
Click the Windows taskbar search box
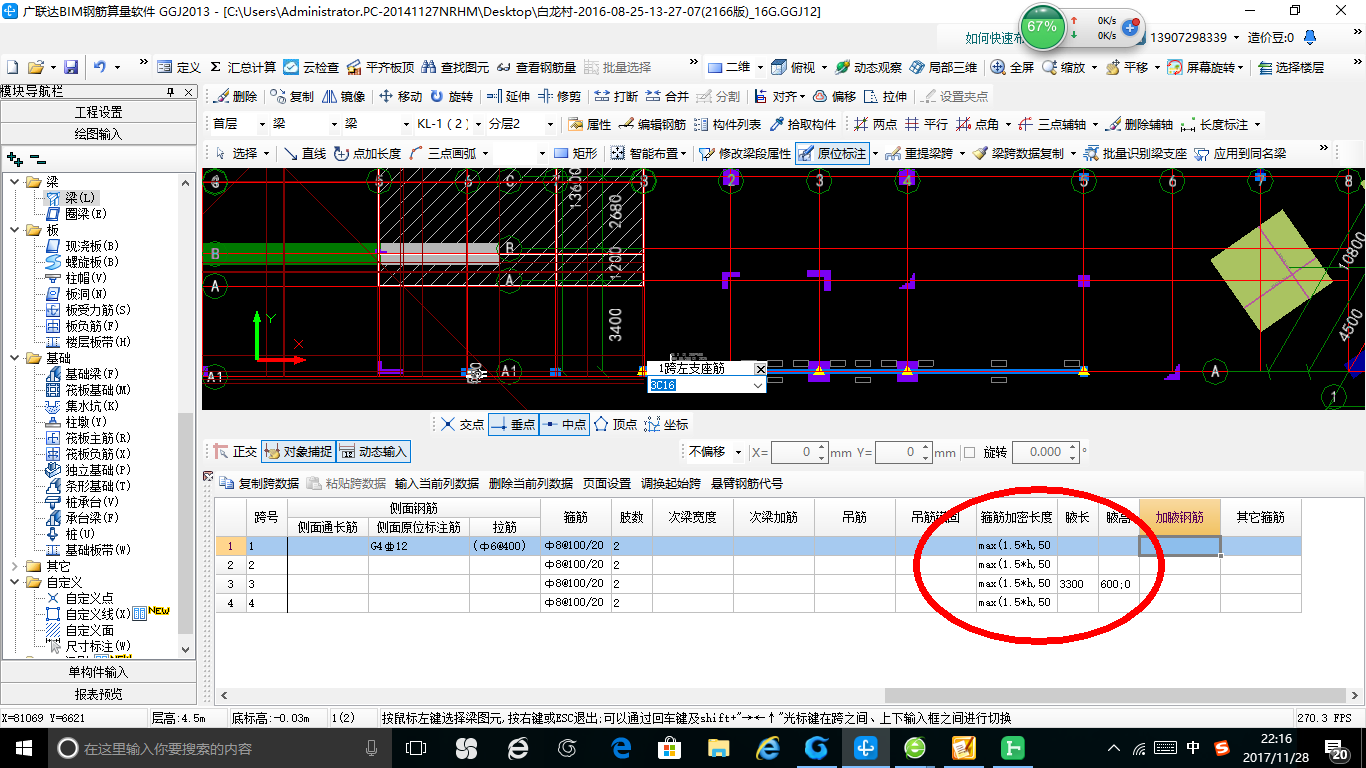coord(220,748)
